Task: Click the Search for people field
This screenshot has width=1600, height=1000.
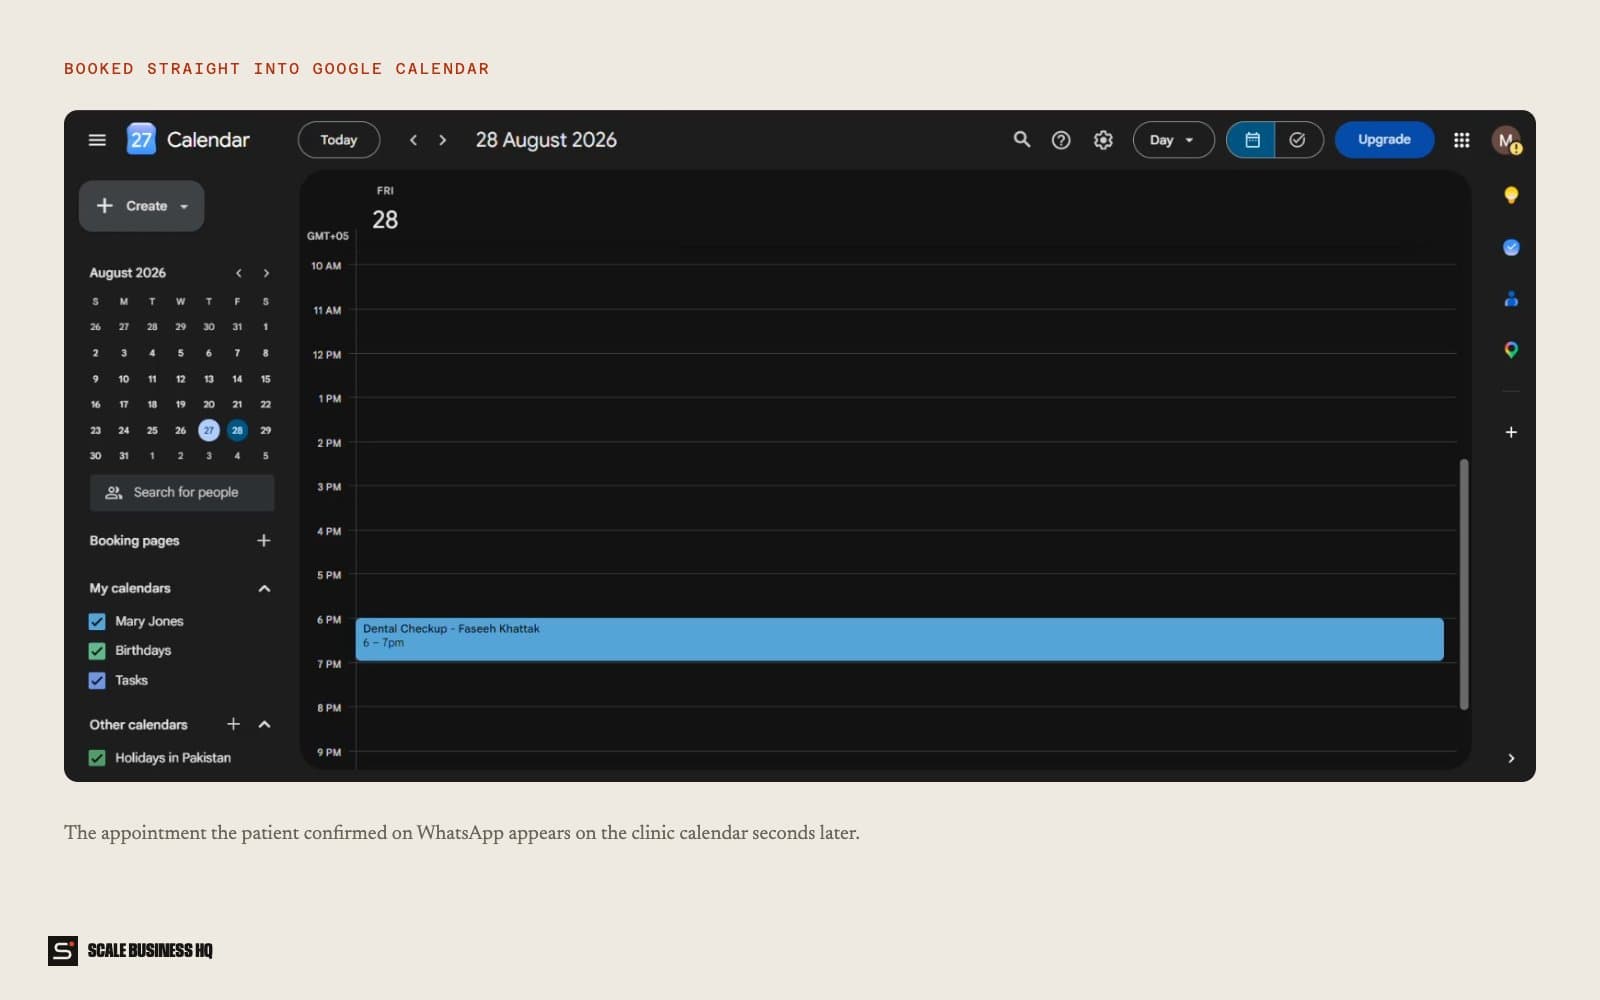Action: pyautogui.click(x=182, y=492)
